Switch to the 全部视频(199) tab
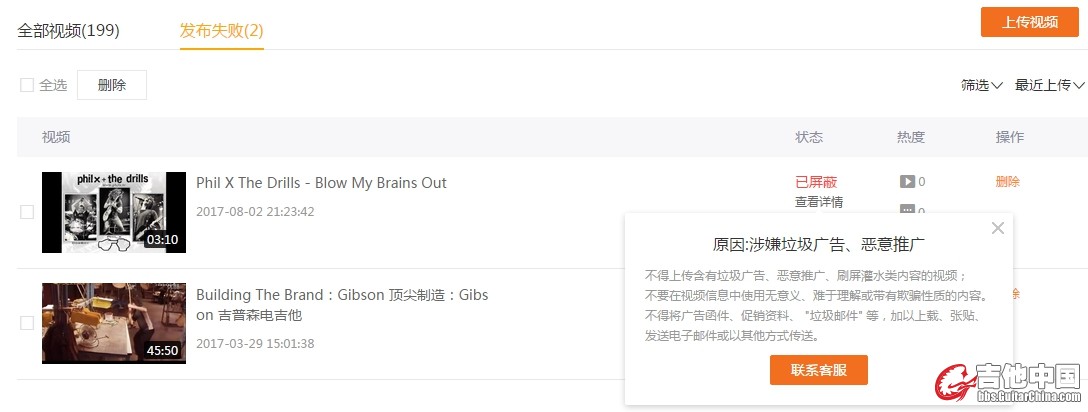This screenshot has width=1088, height=412. click(x=68, y=31)
